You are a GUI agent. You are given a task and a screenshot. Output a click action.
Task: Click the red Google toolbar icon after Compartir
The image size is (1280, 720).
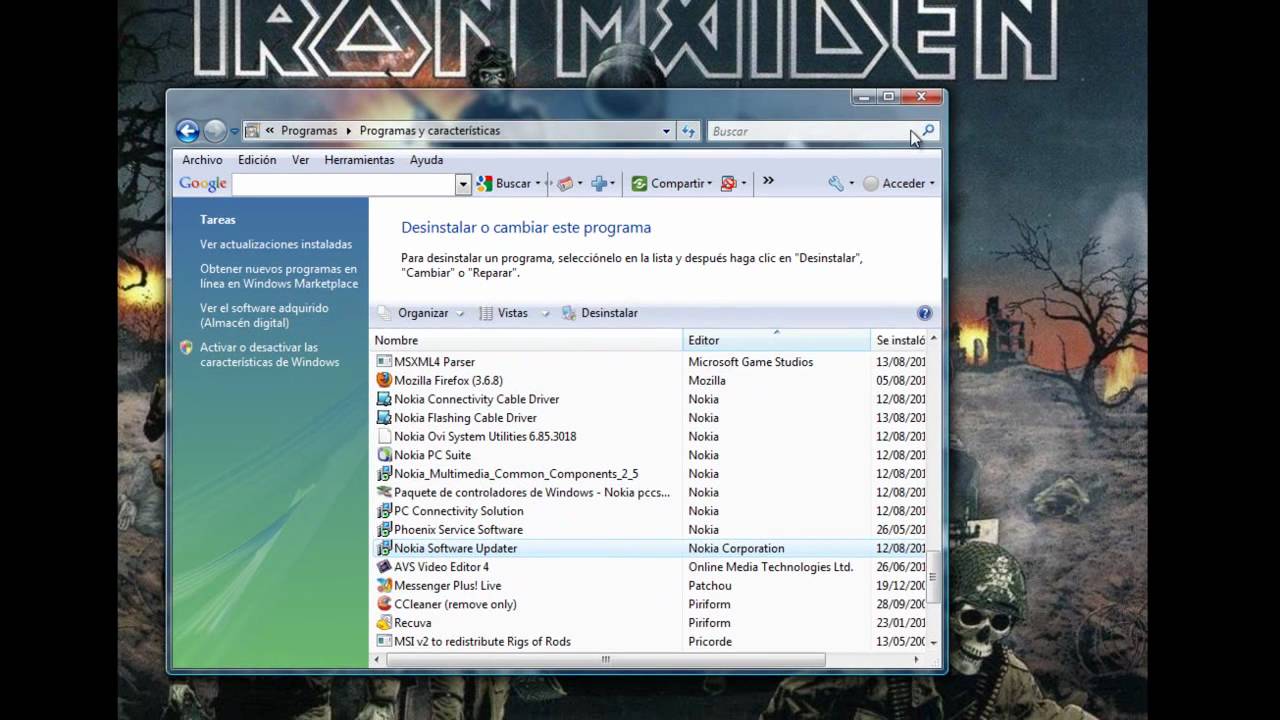tap(728, 184)
